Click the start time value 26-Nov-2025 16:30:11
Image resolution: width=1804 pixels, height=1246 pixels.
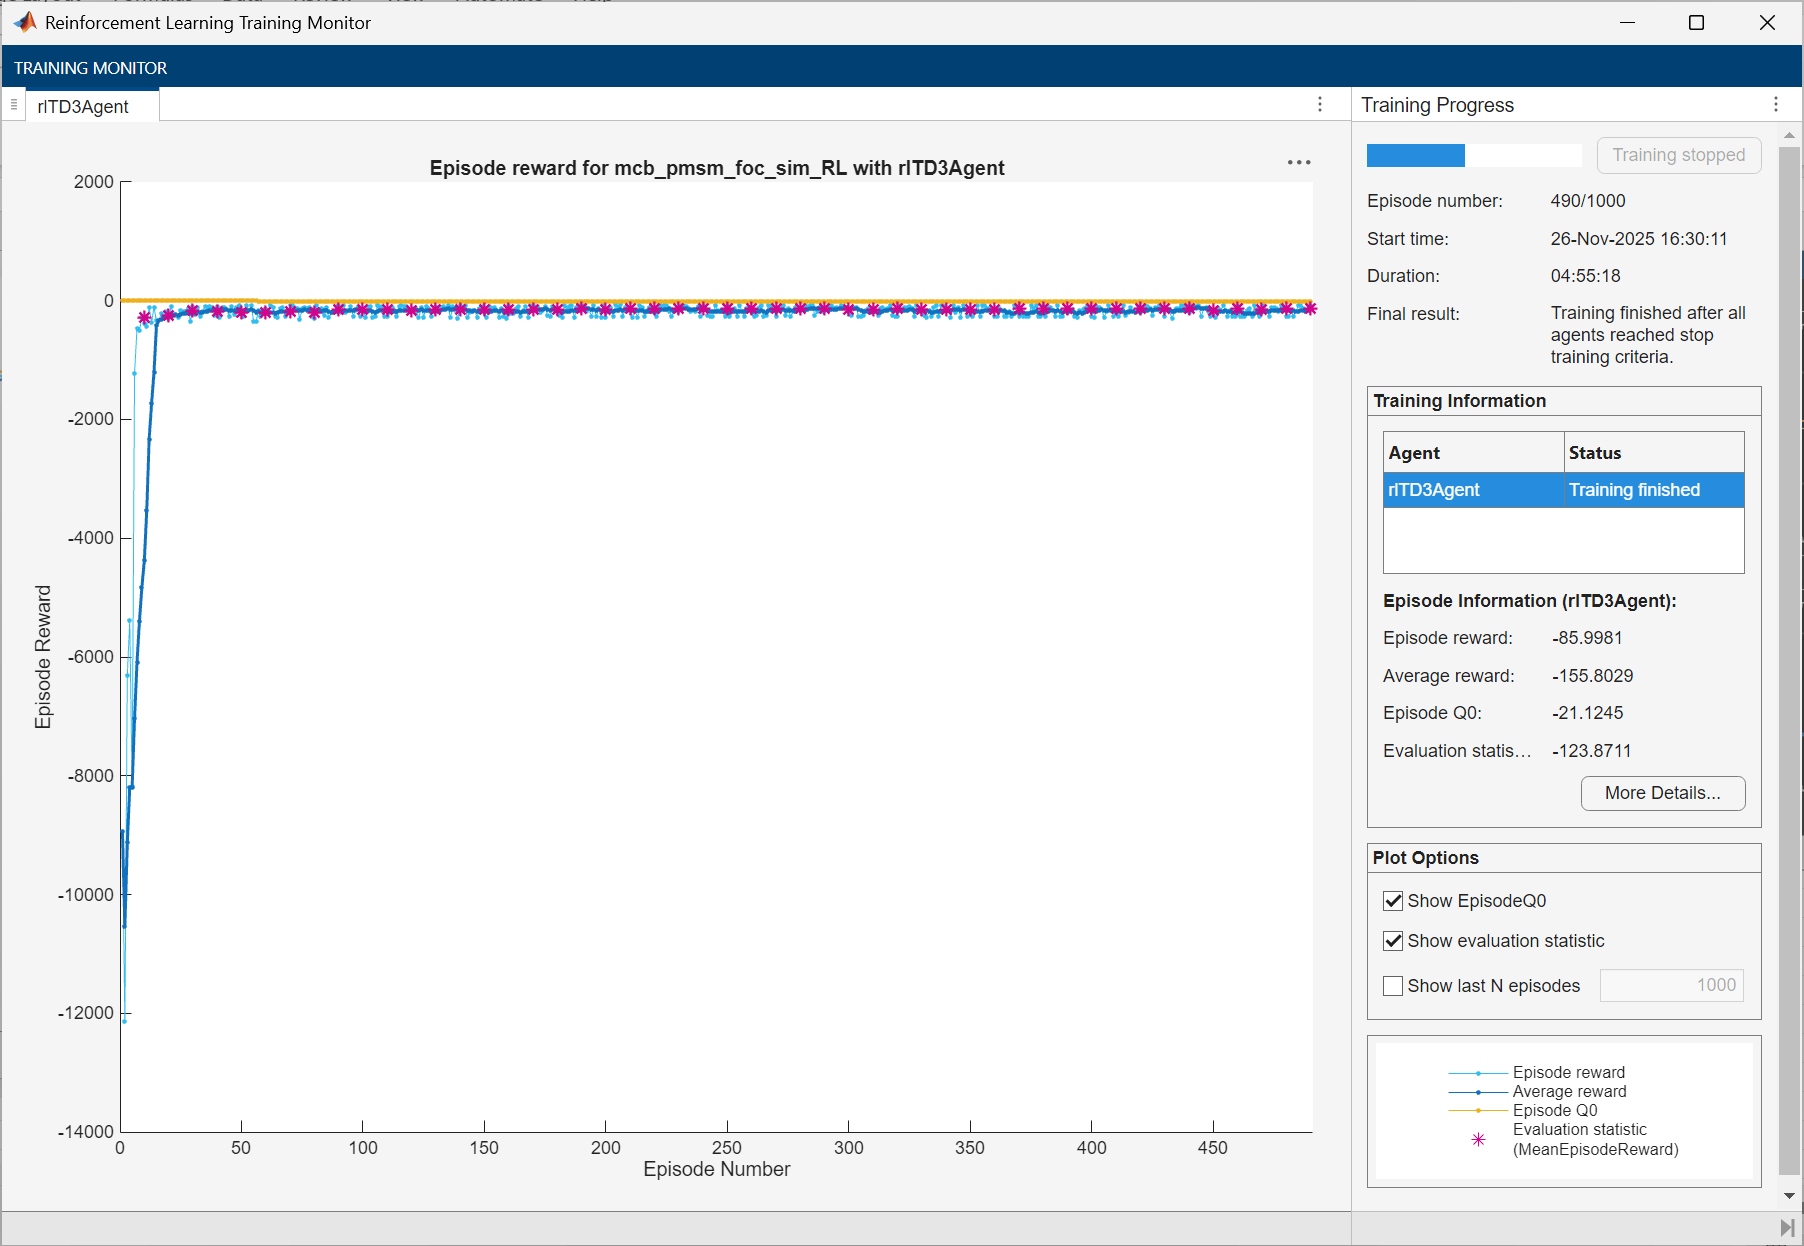(x=1639, y=239)
